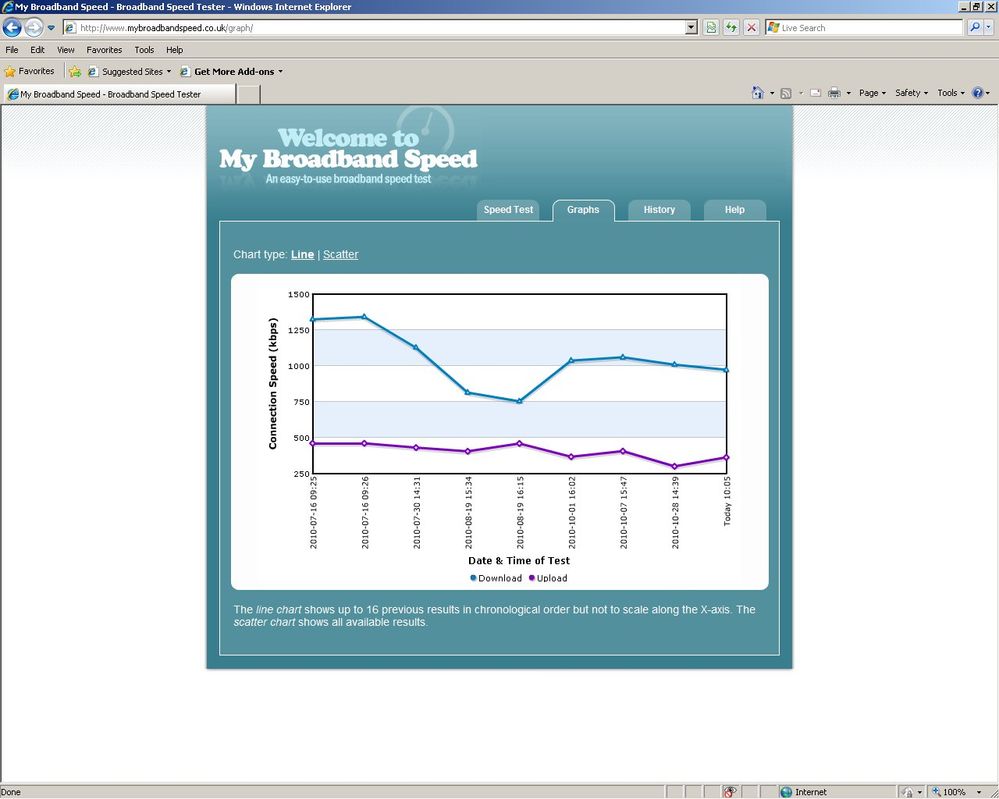The image size is (999, 799).
Task: Click the Add to Favorites Bar icon
Action: pos(75,71)
